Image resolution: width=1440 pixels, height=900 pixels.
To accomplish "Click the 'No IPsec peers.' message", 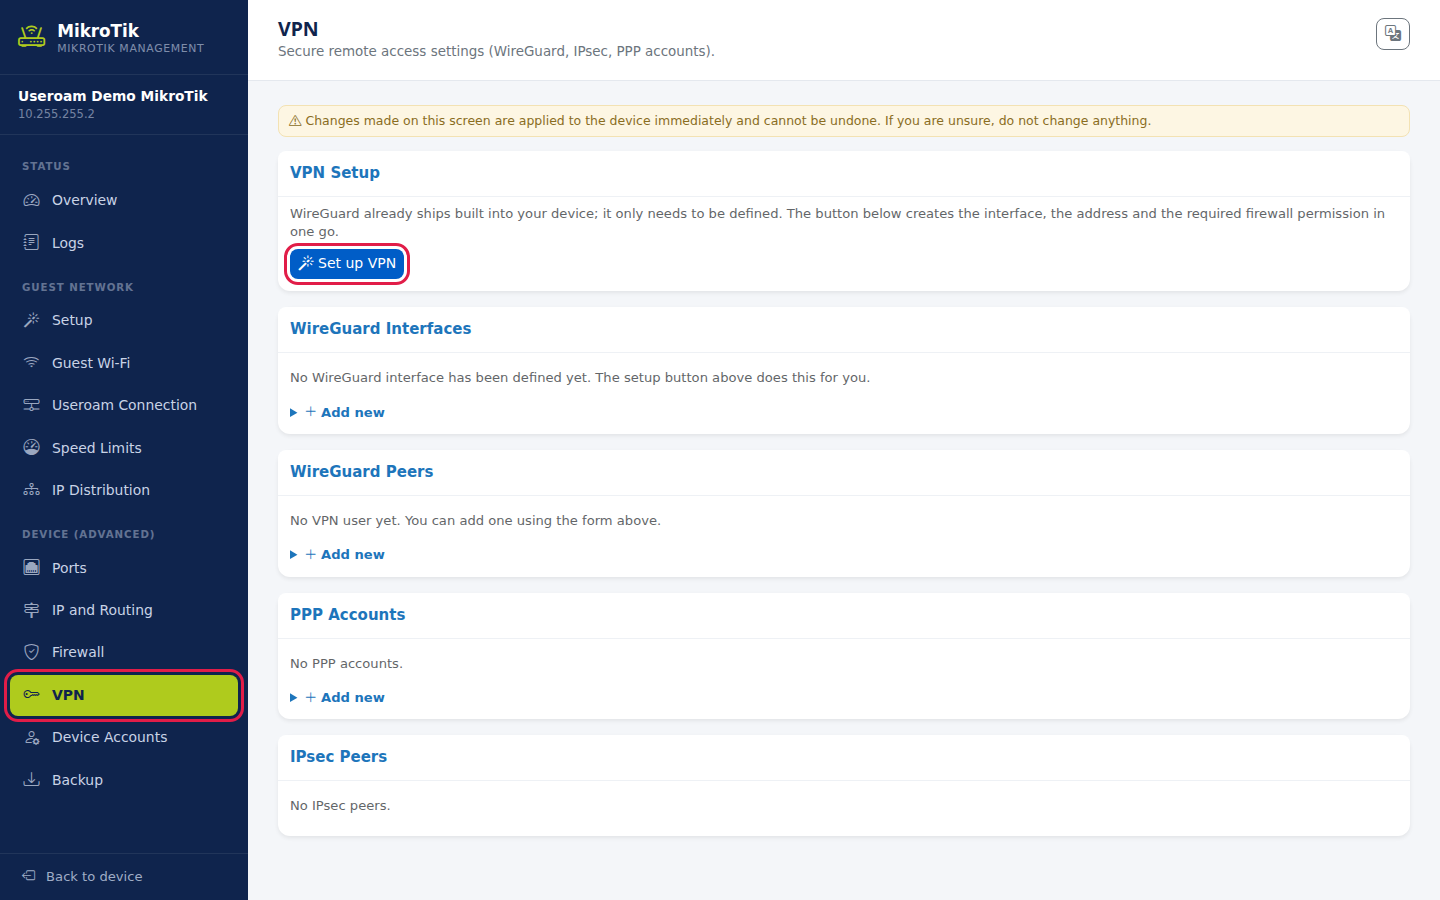I will point(340,806).
